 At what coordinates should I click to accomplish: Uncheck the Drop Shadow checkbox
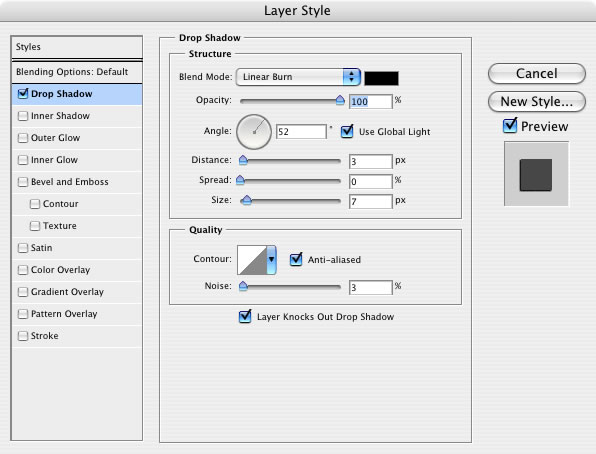point(23,94)
